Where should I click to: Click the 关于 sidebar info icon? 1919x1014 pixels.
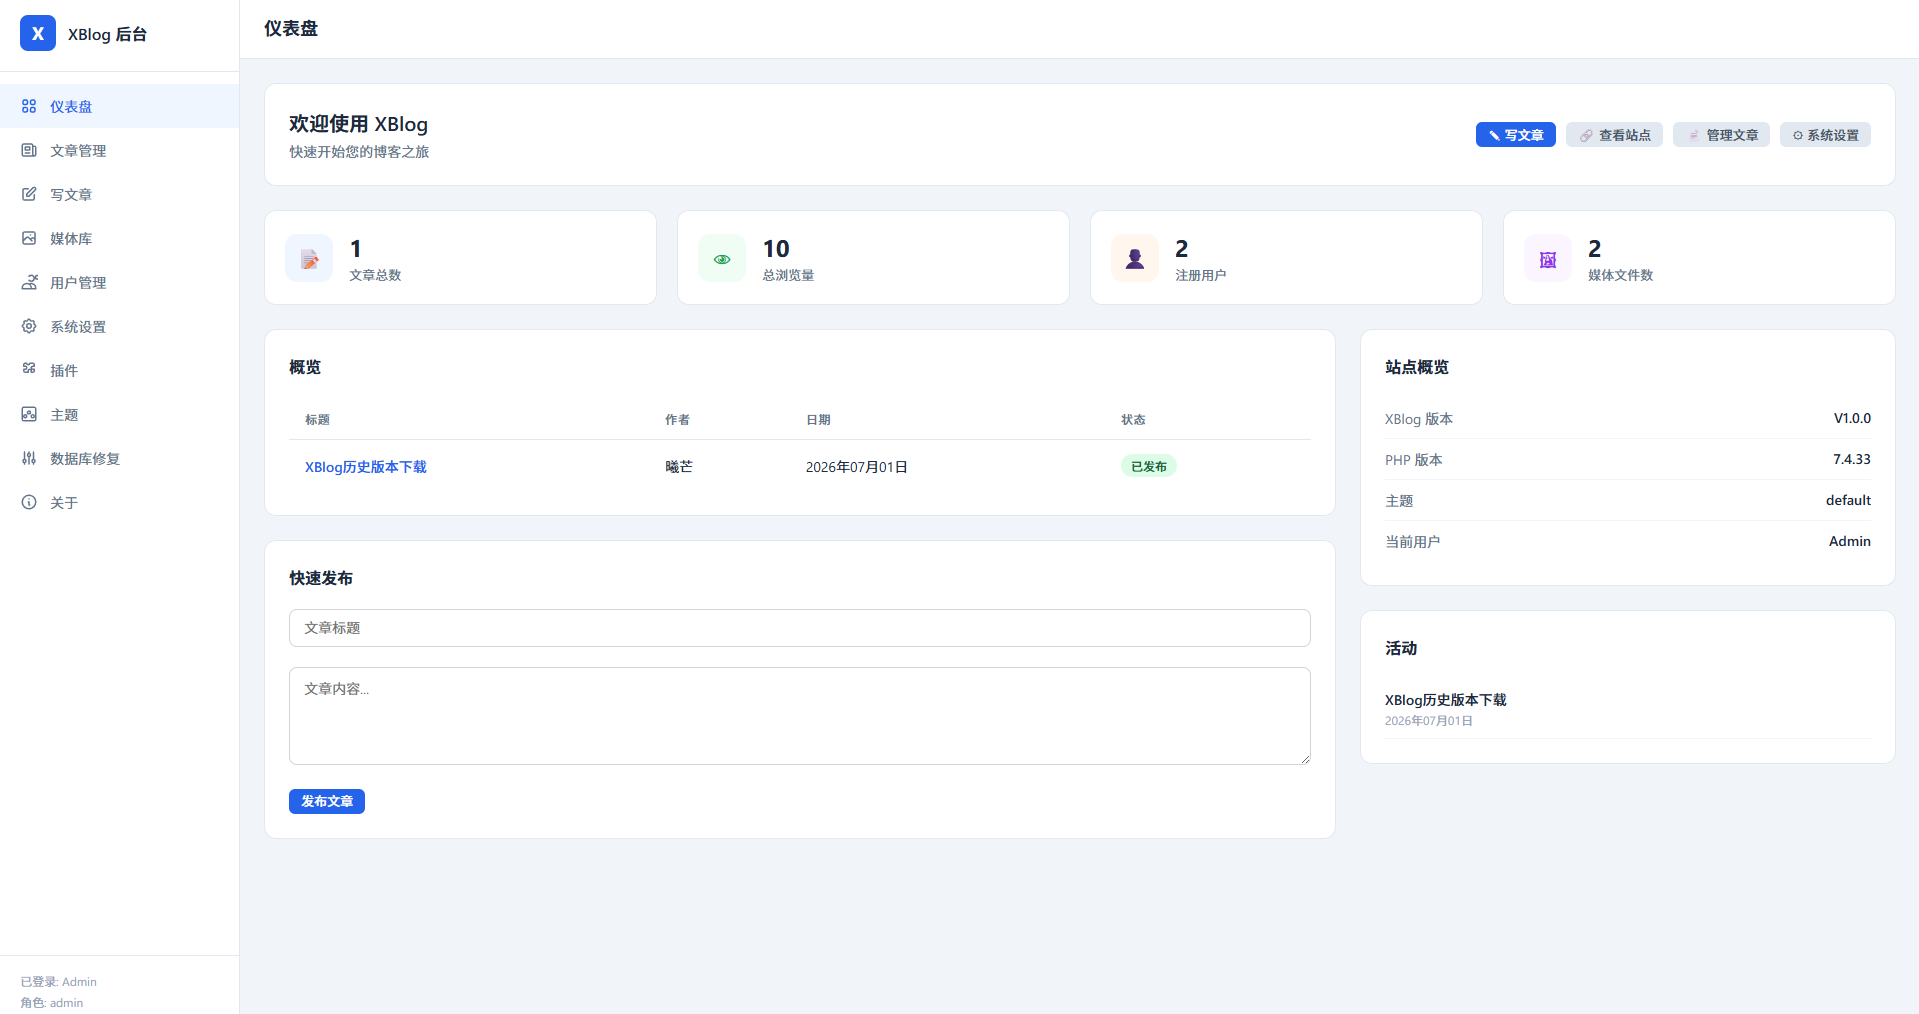(x=29, y=502)
